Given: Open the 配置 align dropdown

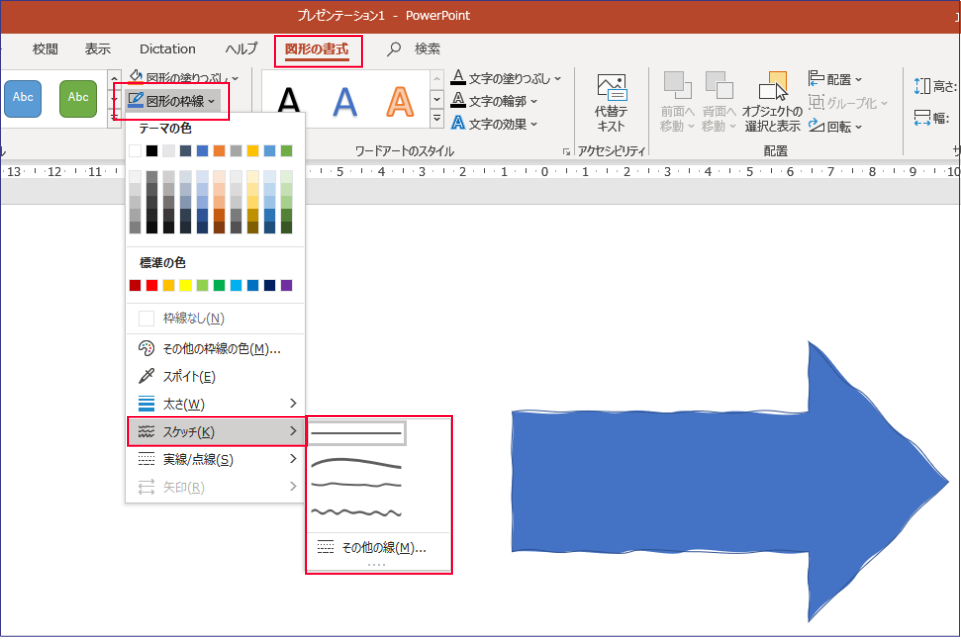Looking at the screenshot, I should [x=835, y=79].
